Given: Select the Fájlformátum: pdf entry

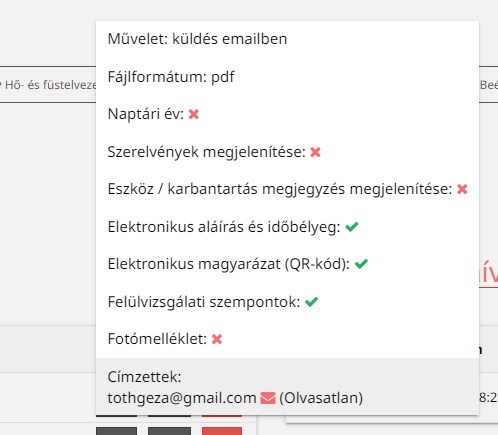Looking at the screenshot, I should point(287,77).
